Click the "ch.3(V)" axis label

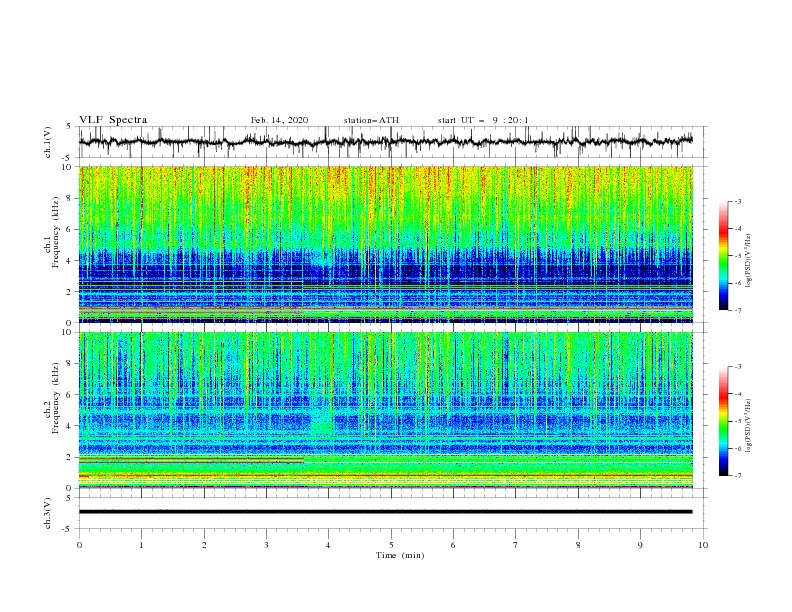[x=48, y=513]
